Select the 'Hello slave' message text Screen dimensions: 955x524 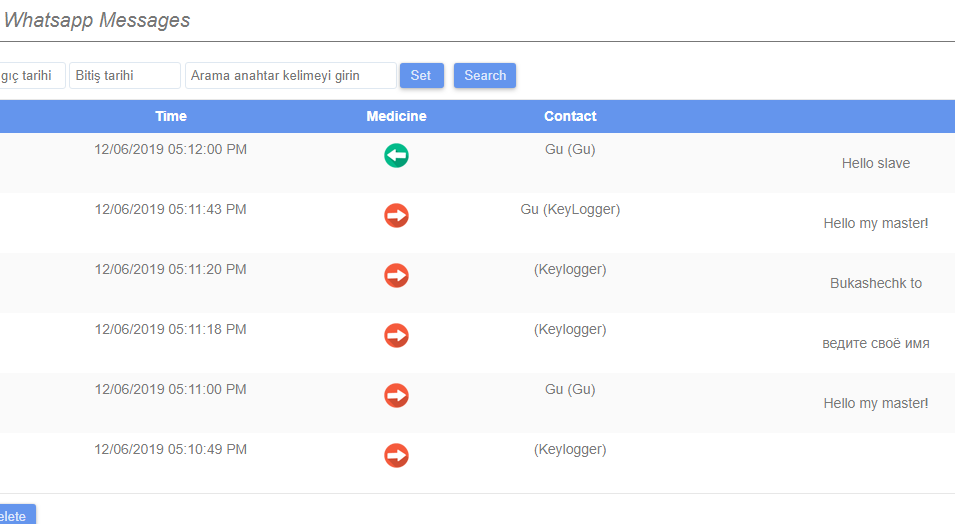(875, 163)
